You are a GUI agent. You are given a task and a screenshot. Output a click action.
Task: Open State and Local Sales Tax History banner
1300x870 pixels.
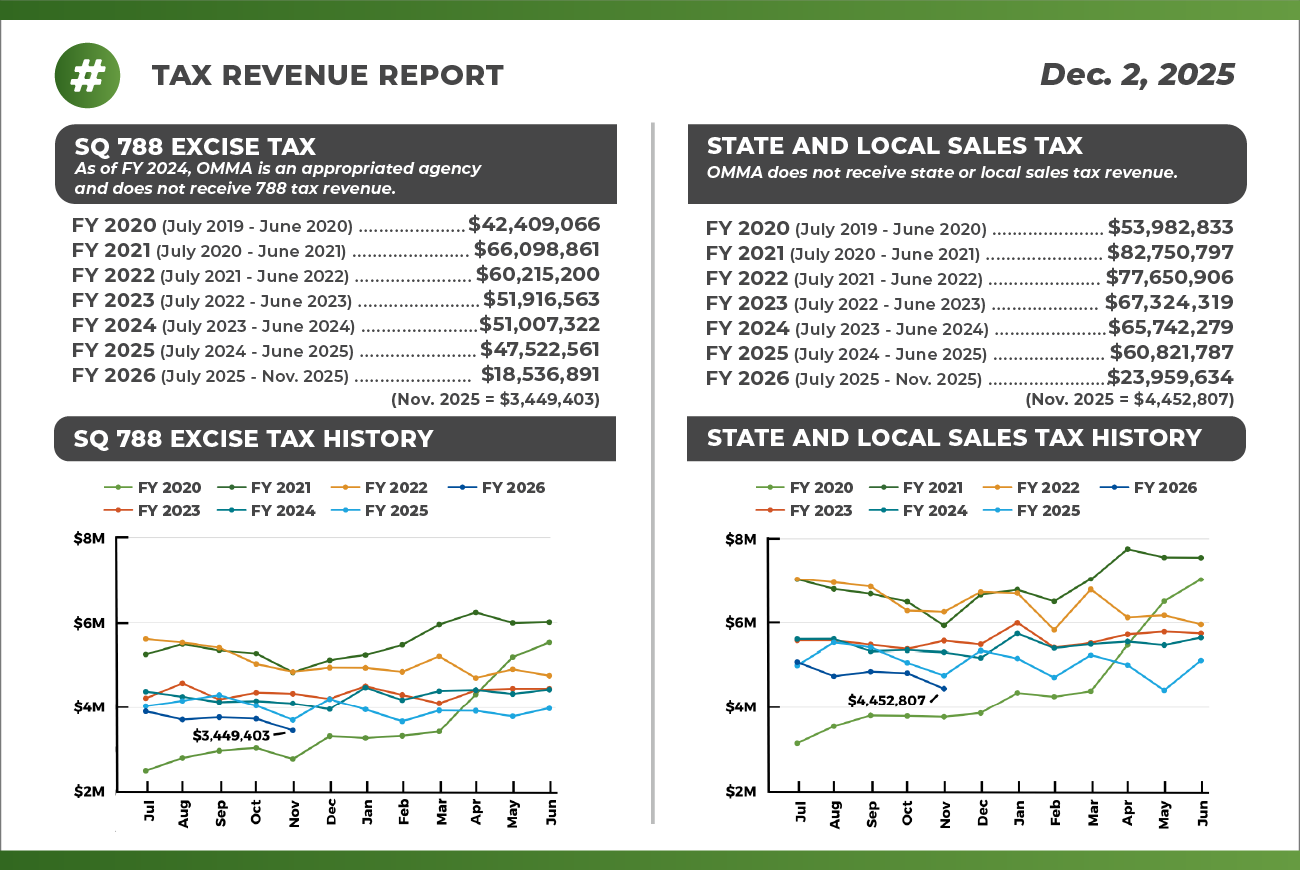pos(954,438)
